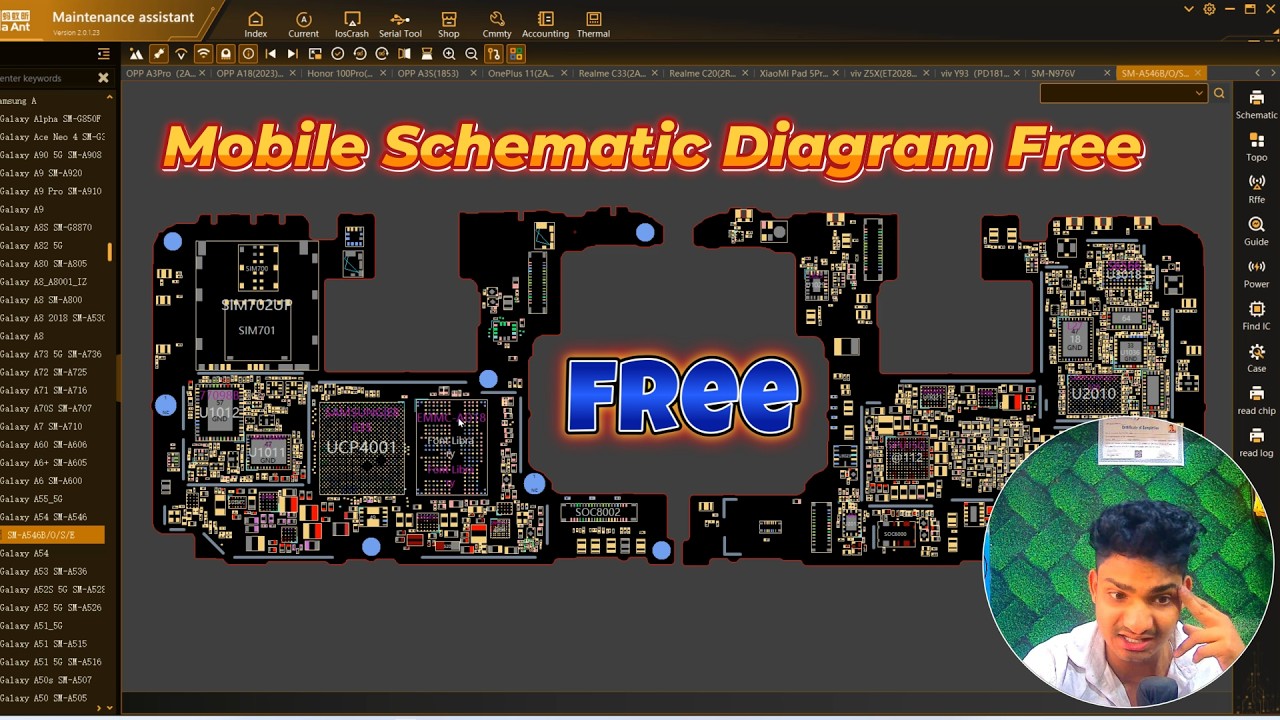The width and height of the screenshot is (1280, 720).
Task: Open the Case panel
Action: pyautogui.click(x=1257, y=358)
